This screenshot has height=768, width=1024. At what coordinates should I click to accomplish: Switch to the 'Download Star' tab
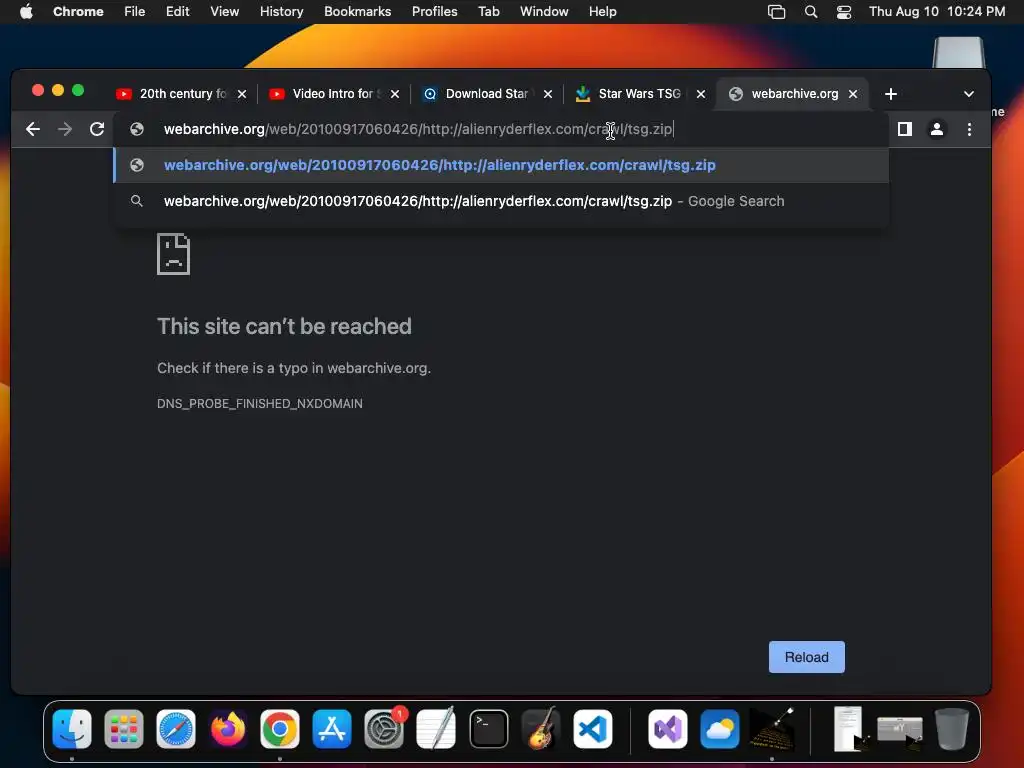(x=479, y=94)
